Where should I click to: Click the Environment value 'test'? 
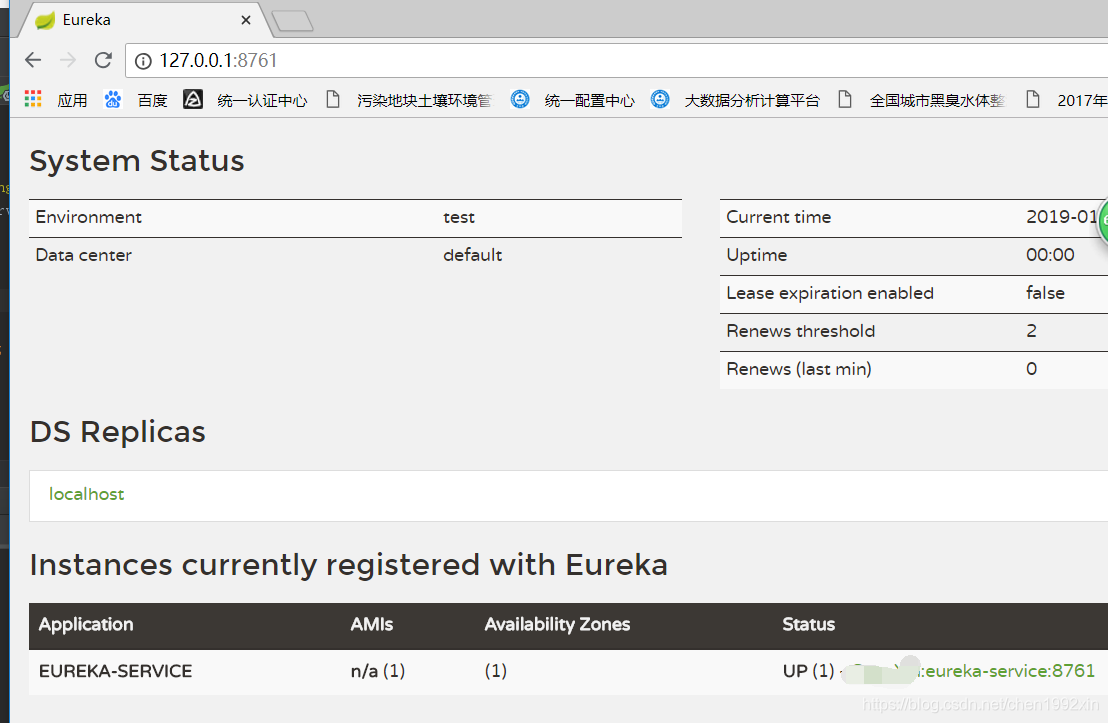coord(459,218)
